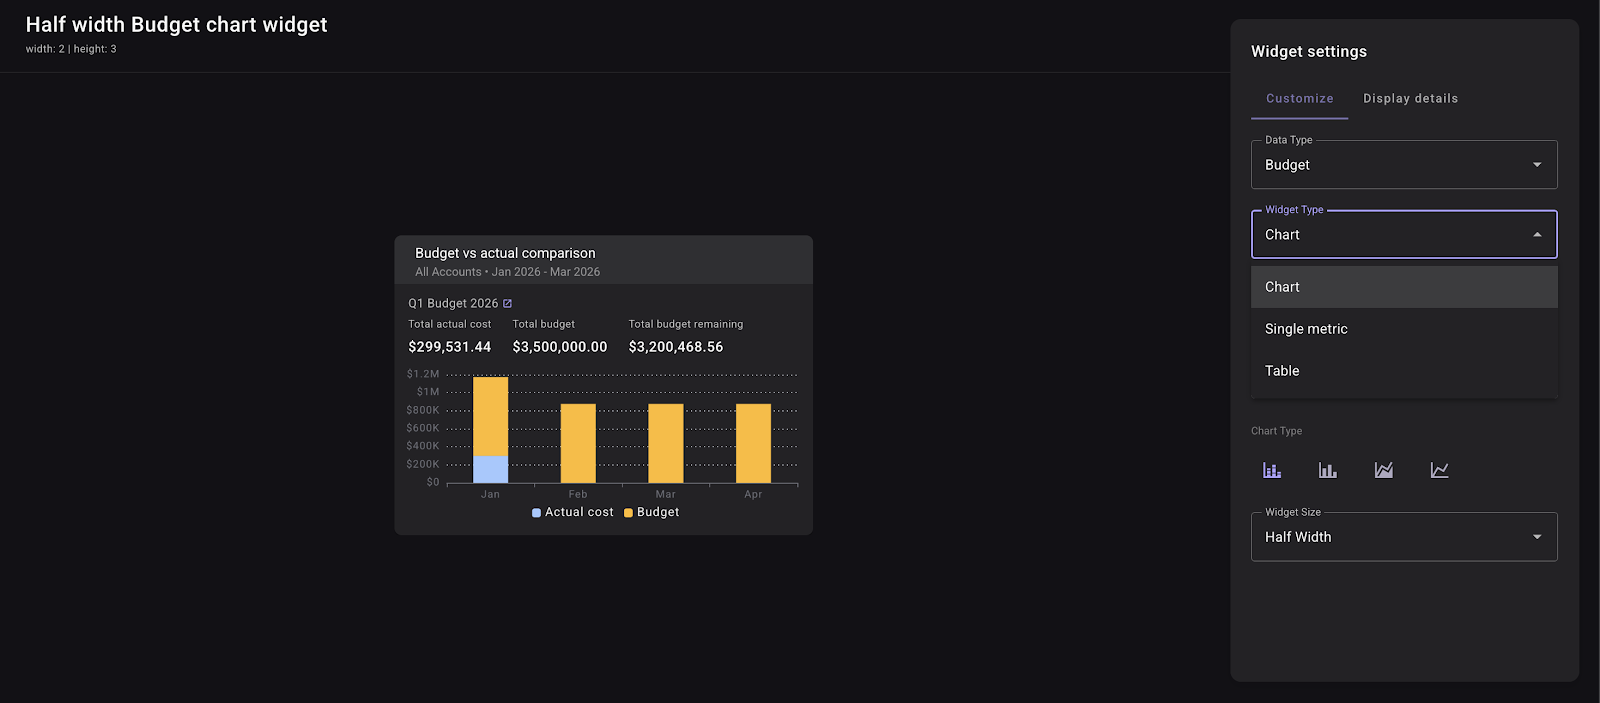This screenshot has width=1600, height=703.
Task: Click the Apr budget bar
Action: [x=753, y=443]
